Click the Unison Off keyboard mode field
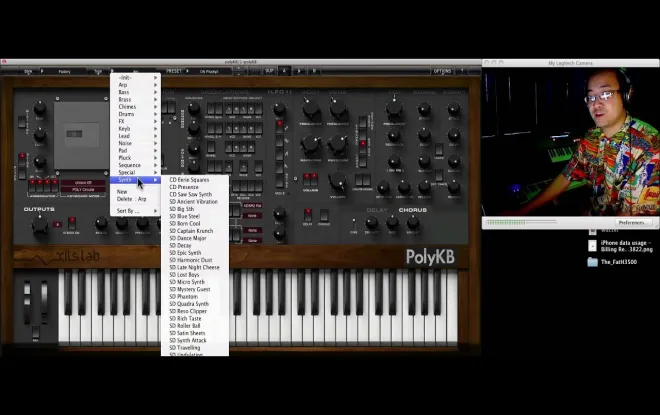Viewport: 660px width, 415px height. 83,183
